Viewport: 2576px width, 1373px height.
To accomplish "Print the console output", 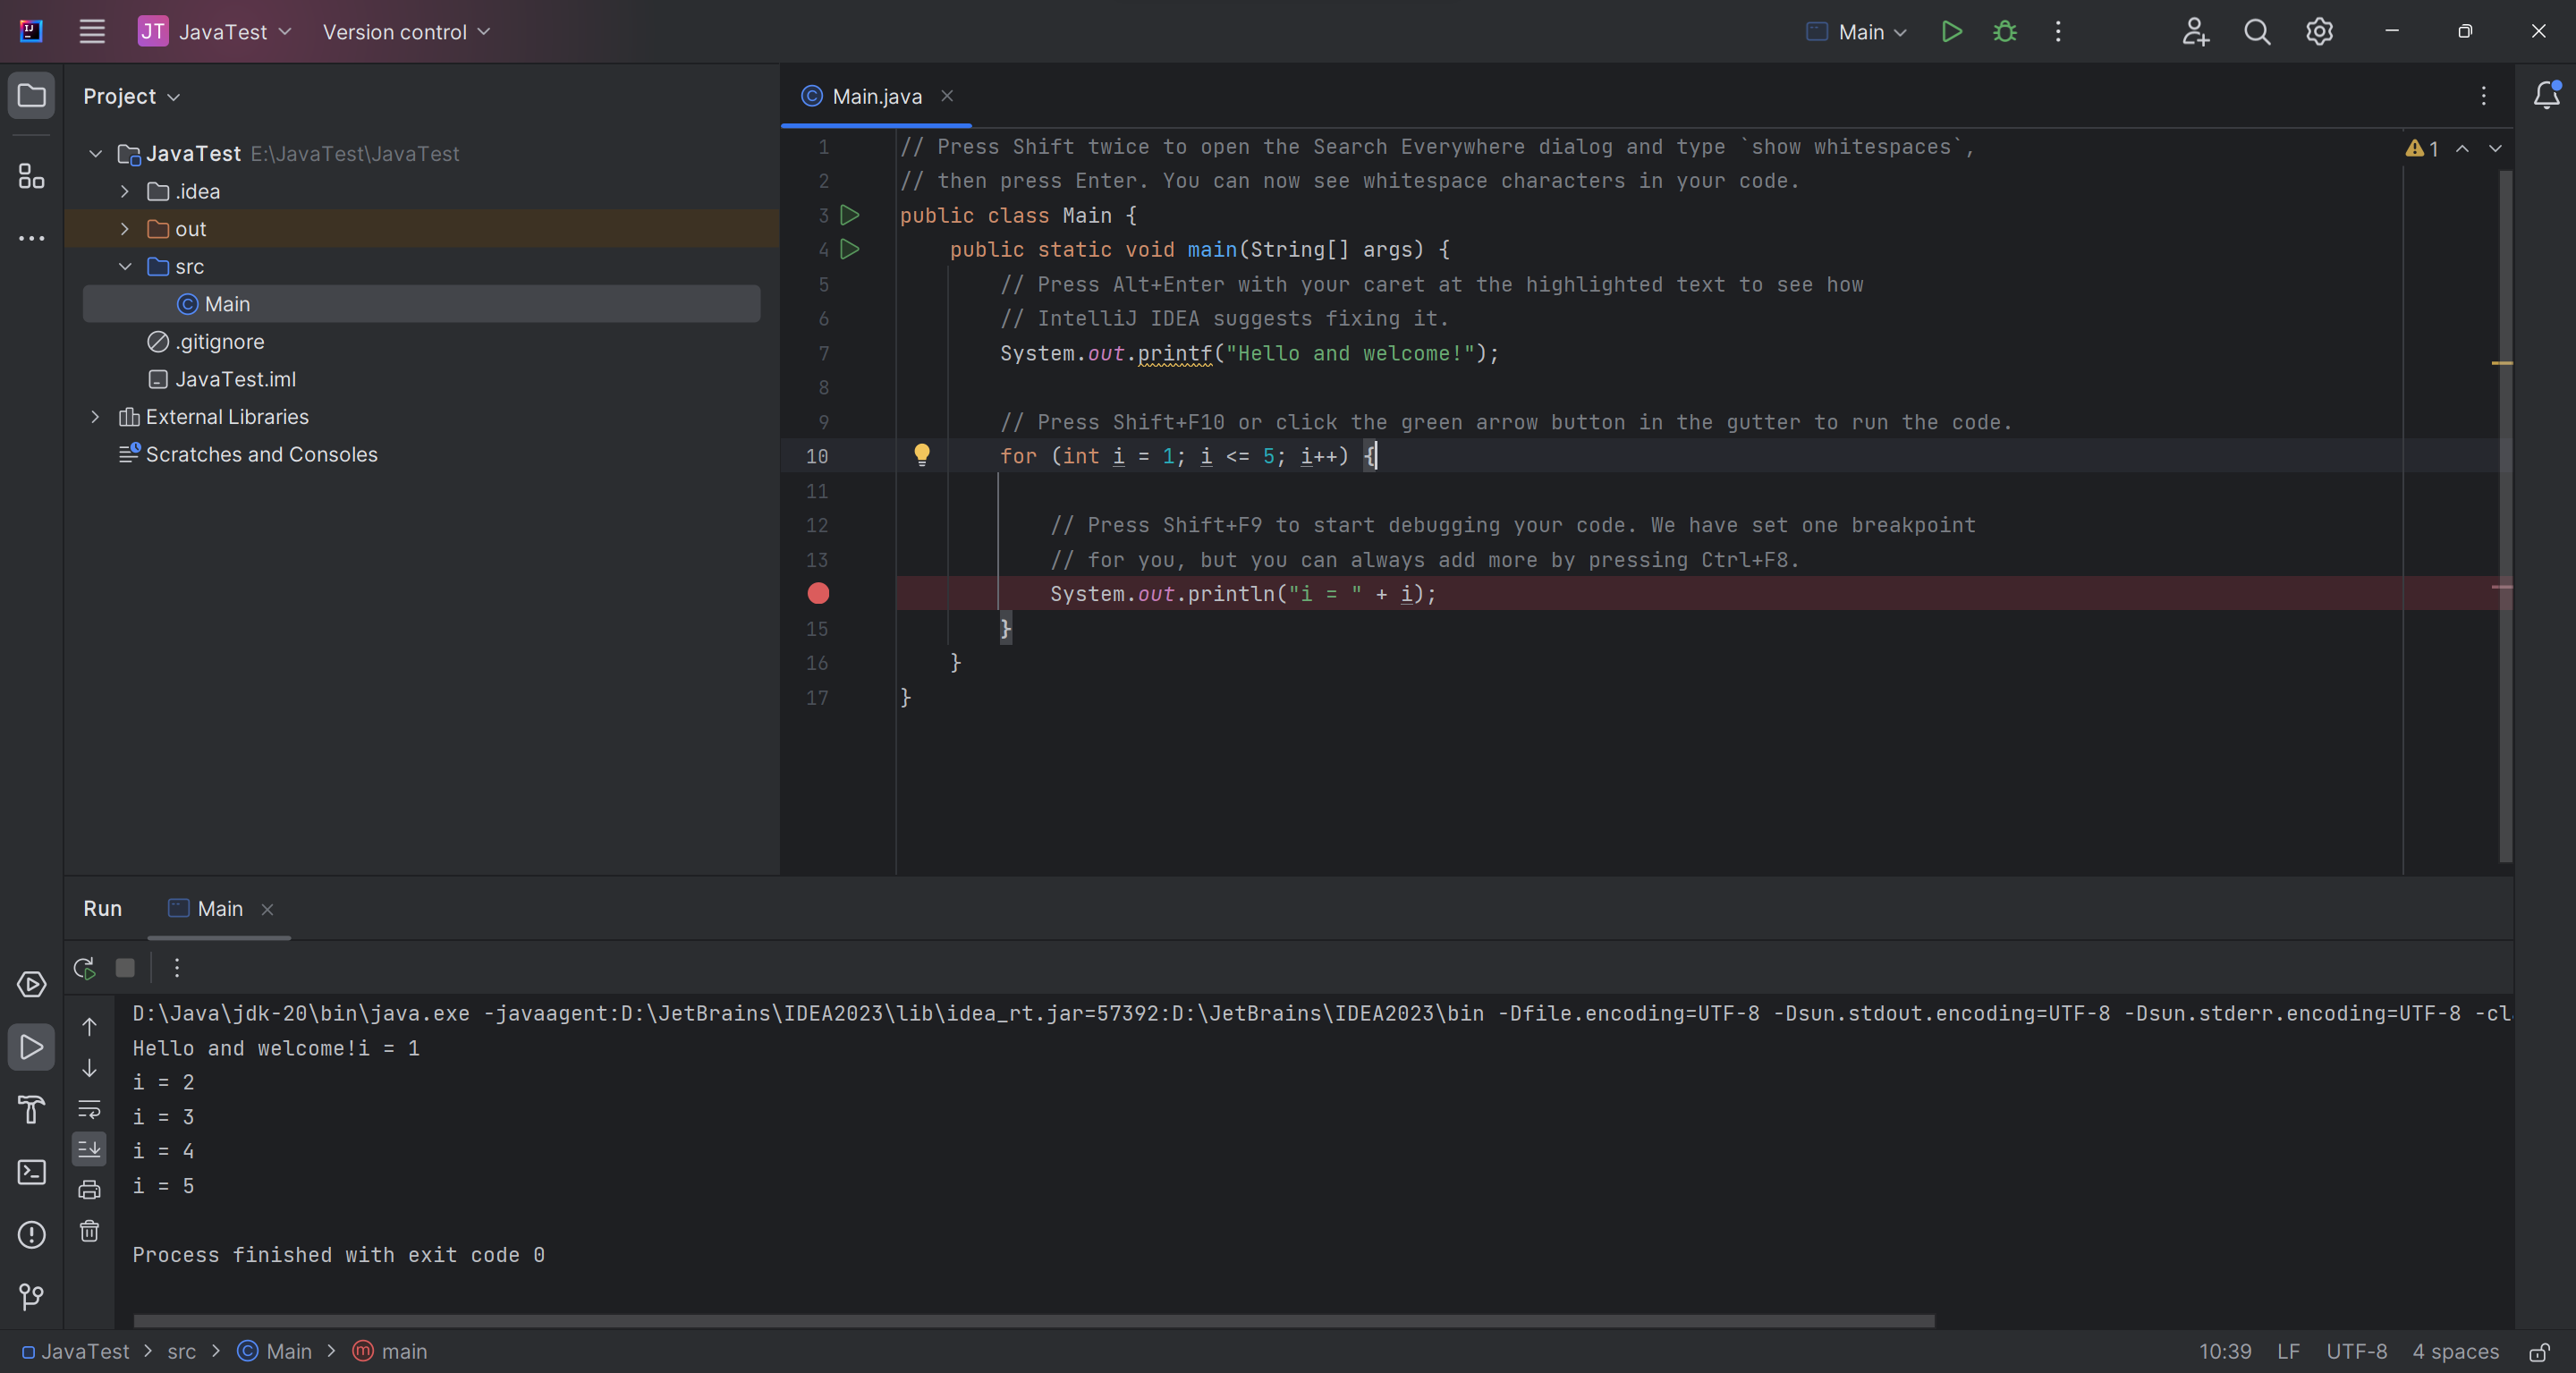I will pos(89,1190).
